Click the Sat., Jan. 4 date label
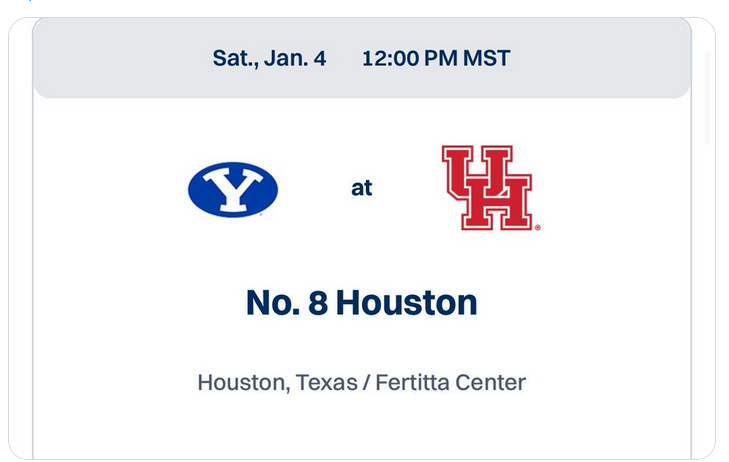Screen dimensions: 729x462 (x=269, y=59)
